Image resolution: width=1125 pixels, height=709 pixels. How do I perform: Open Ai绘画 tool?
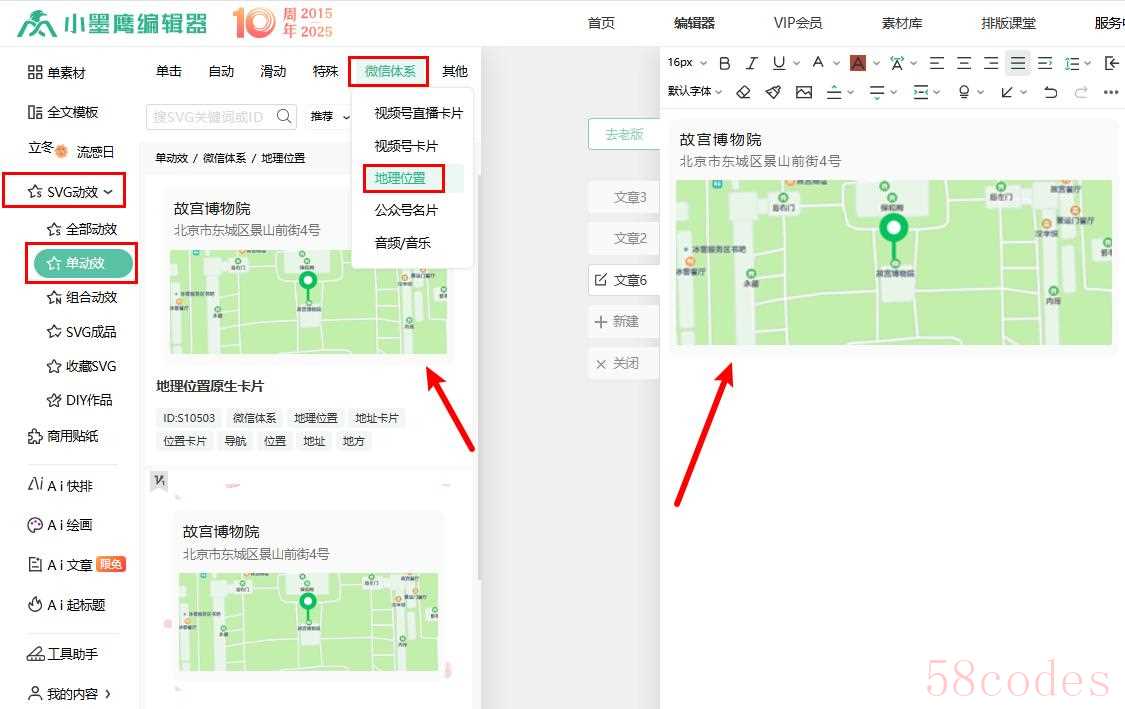60,525
